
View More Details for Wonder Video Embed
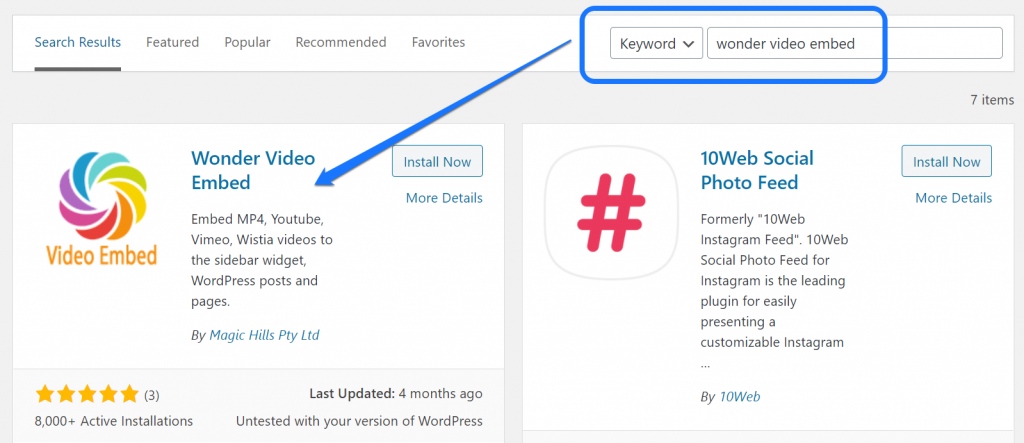tap(444, 198)
